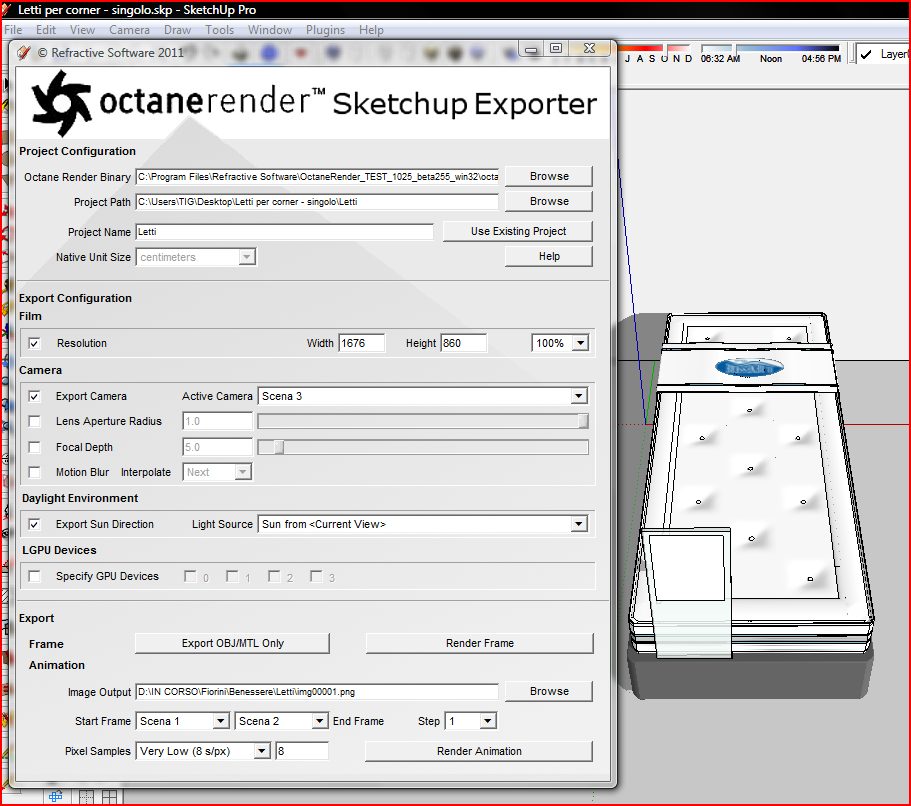The width and height of the screenshot is (911, 806).
Task: Open the Active Camera dropdown showing Scena 3
Action: coord(422,396)
